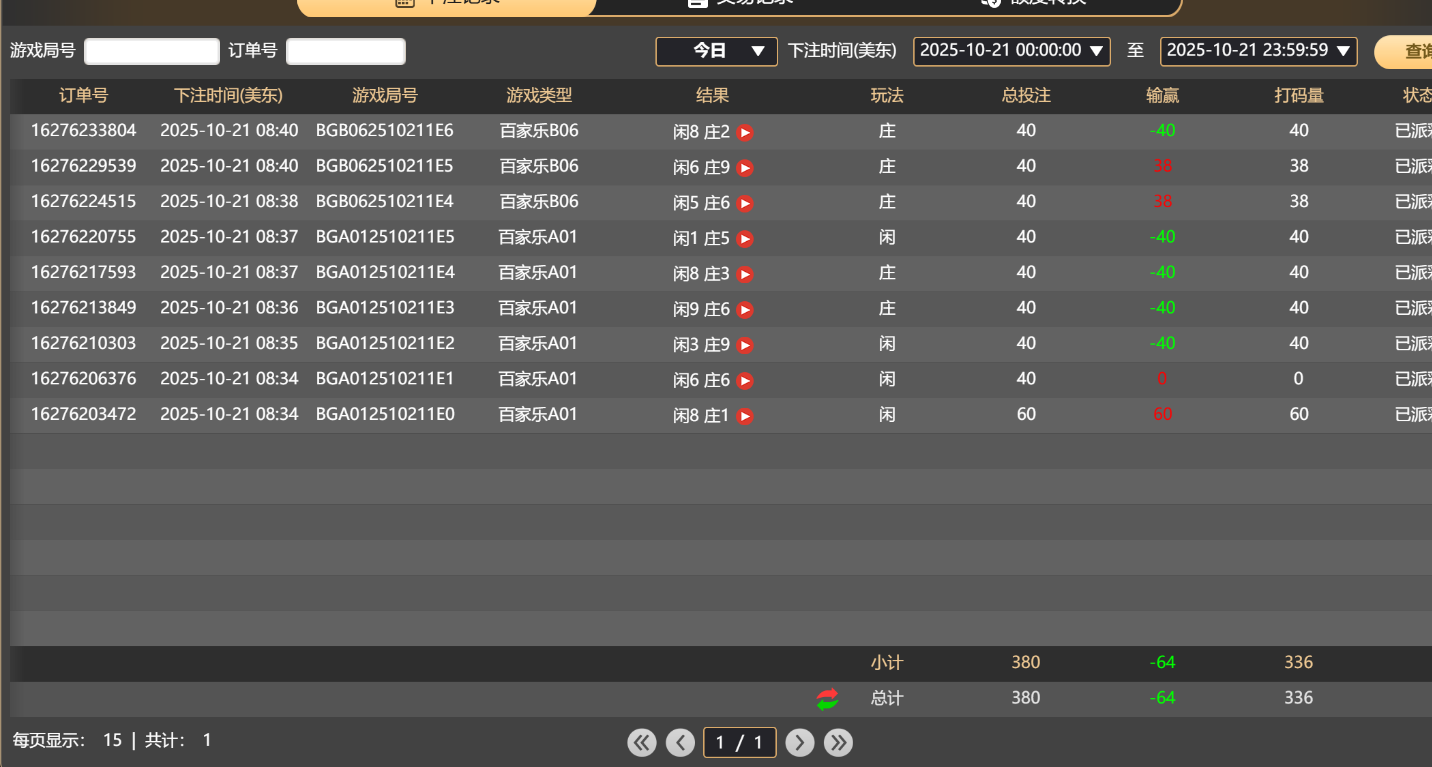1432x767 pixels.
Task: Click the red-green refresh totals icon
Action: (x=827, y=699)
